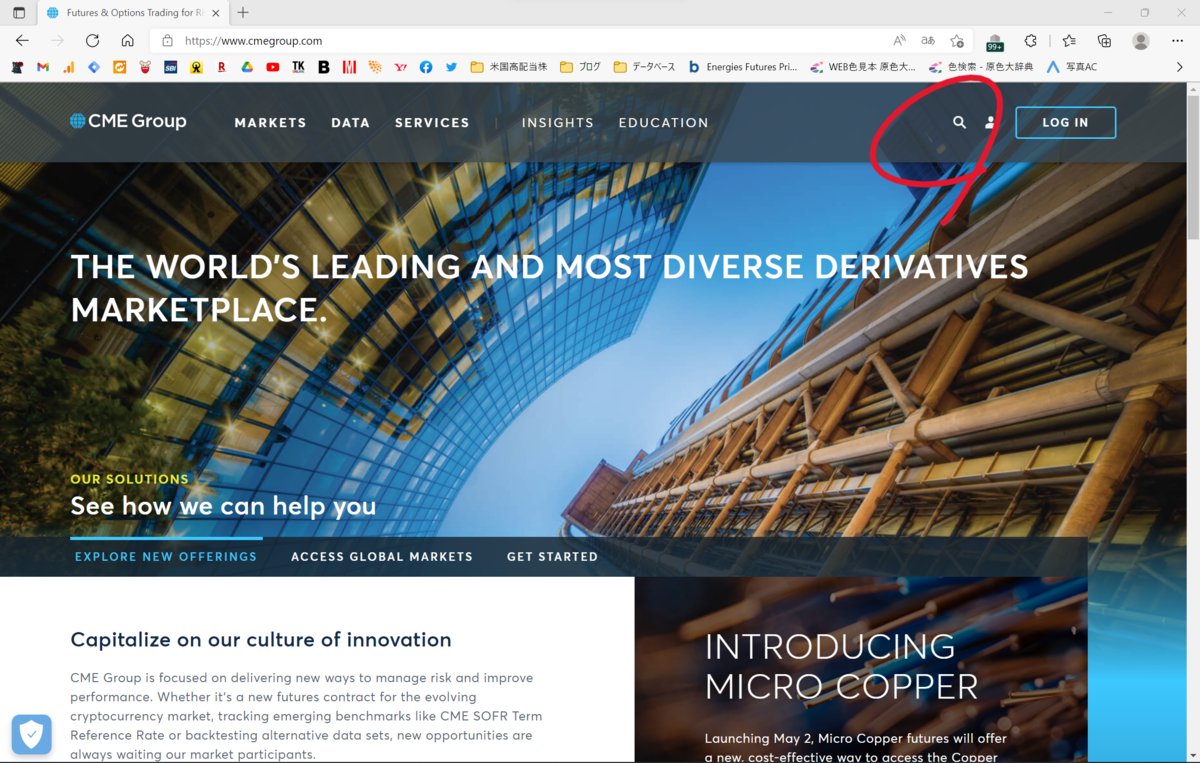Open the 色検索 - 原色大辞典 bookmark

coord(982,67)
